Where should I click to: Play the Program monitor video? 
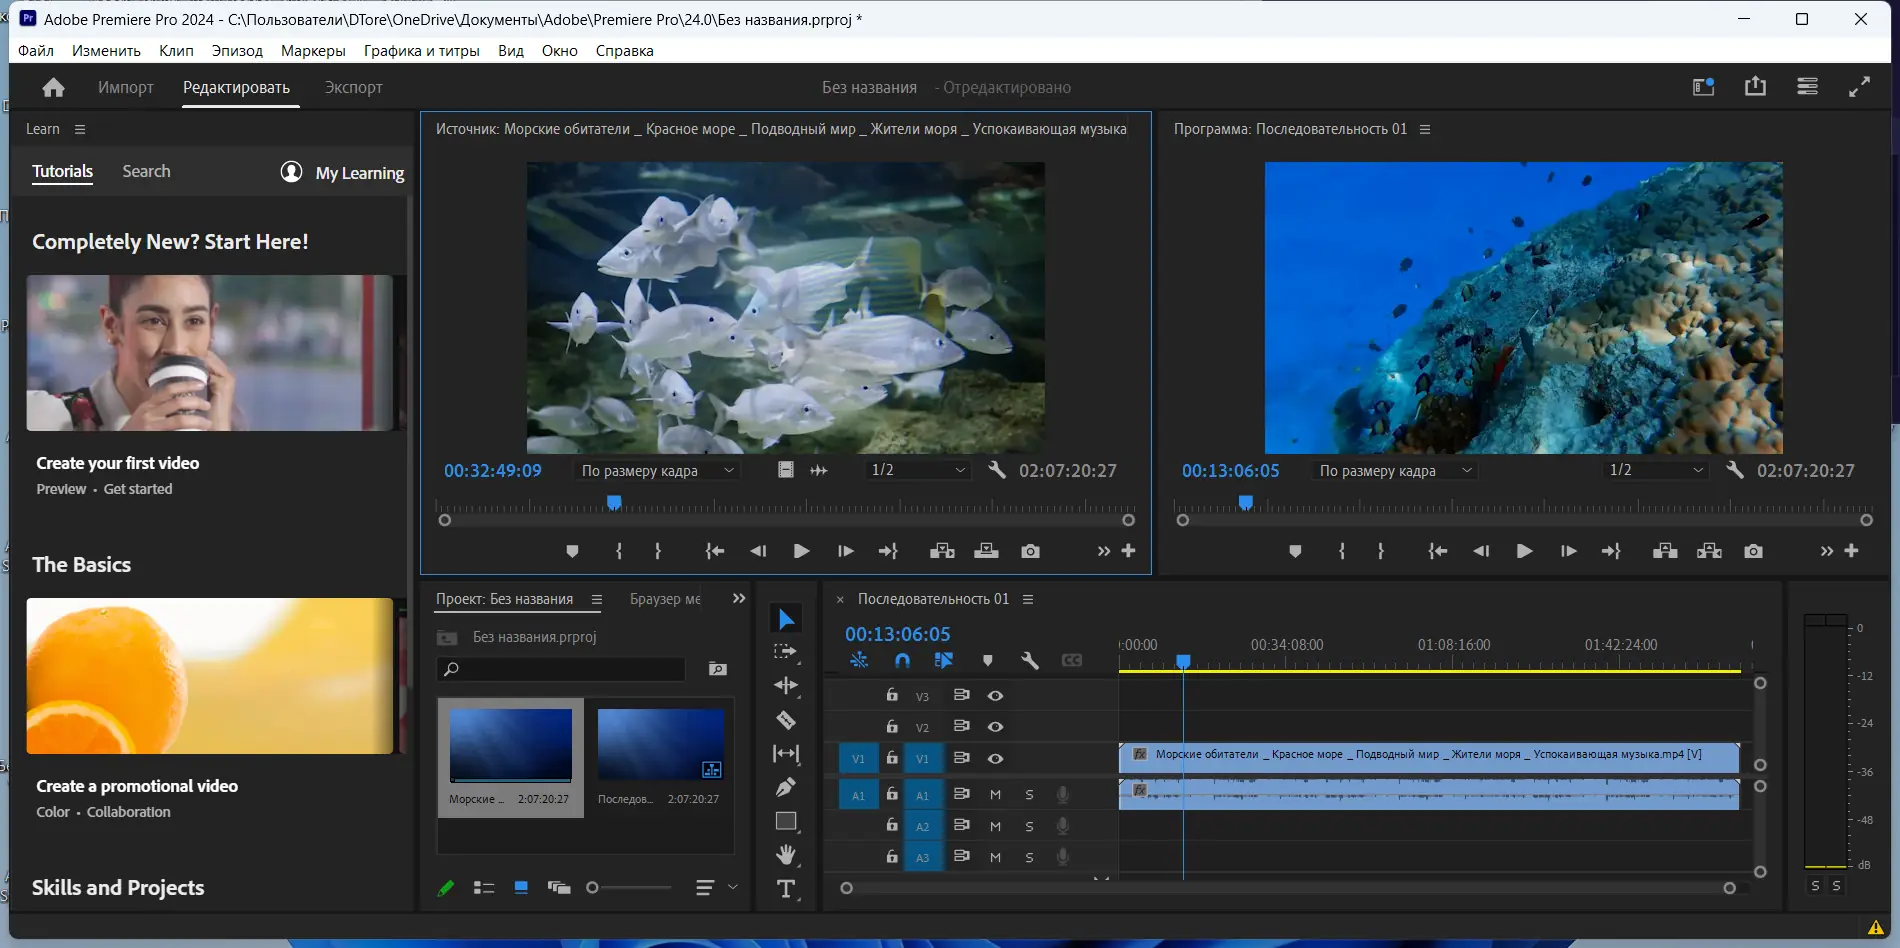(1524, 551)
